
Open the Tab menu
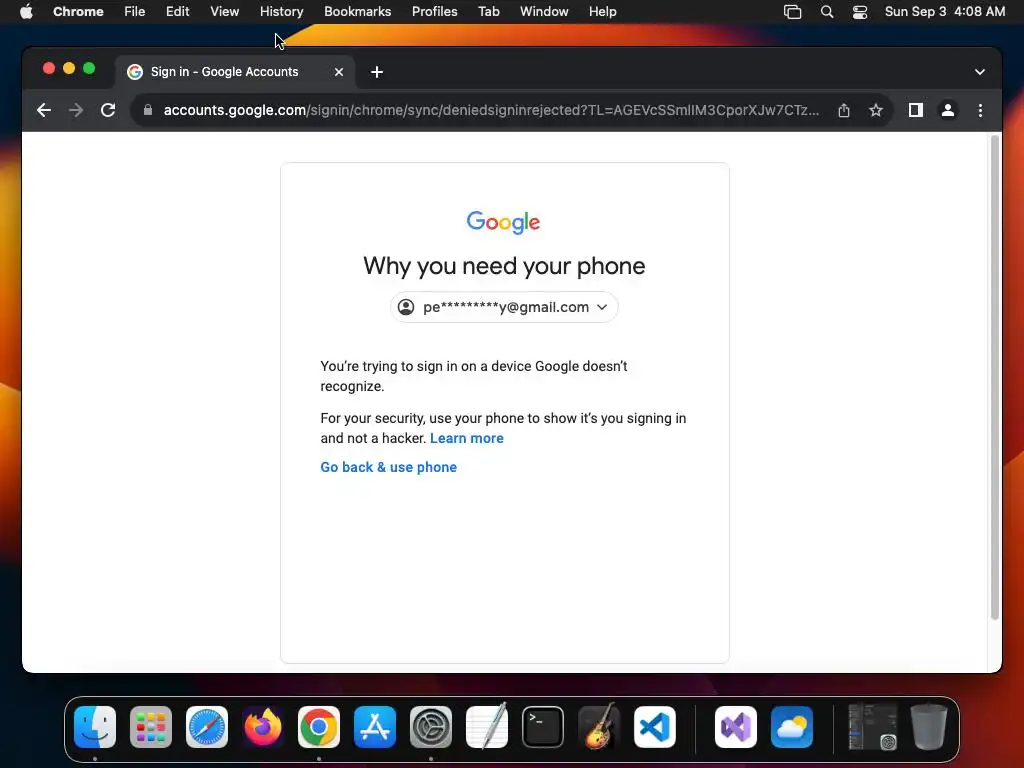point(488,12)
